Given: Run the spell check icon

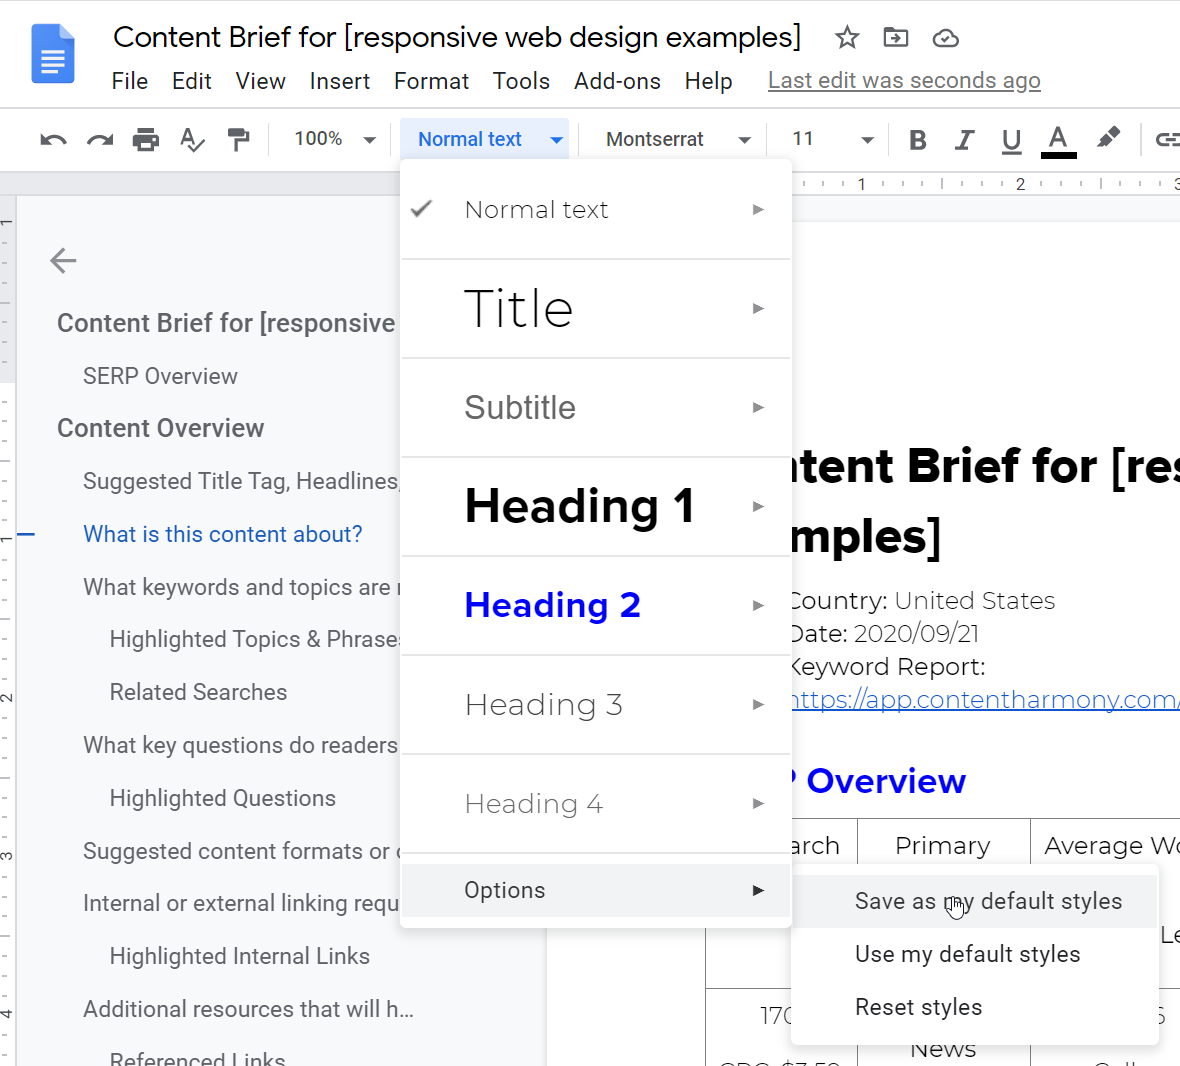Looking at the screenshot, I should pos(192,140).
